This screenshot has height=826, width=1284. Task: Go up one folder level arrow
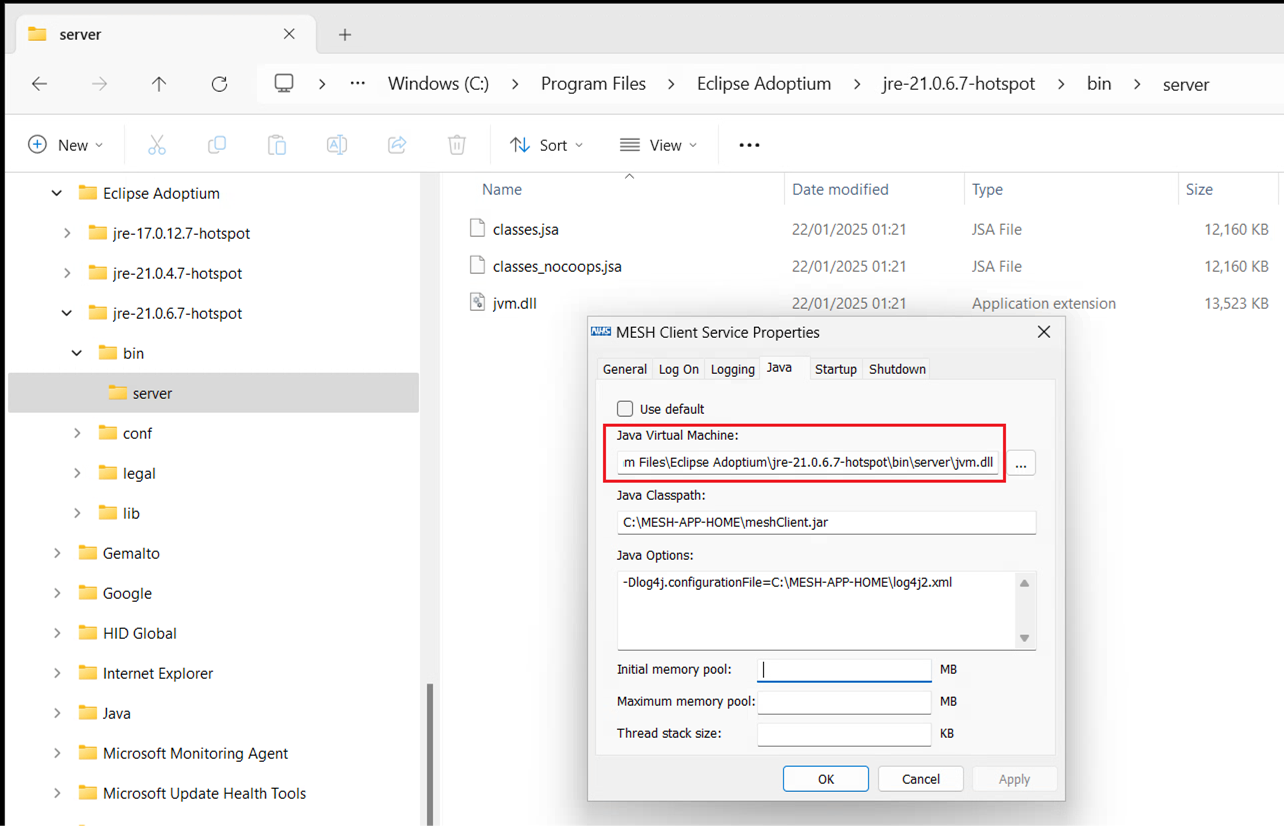coord(159,84)
